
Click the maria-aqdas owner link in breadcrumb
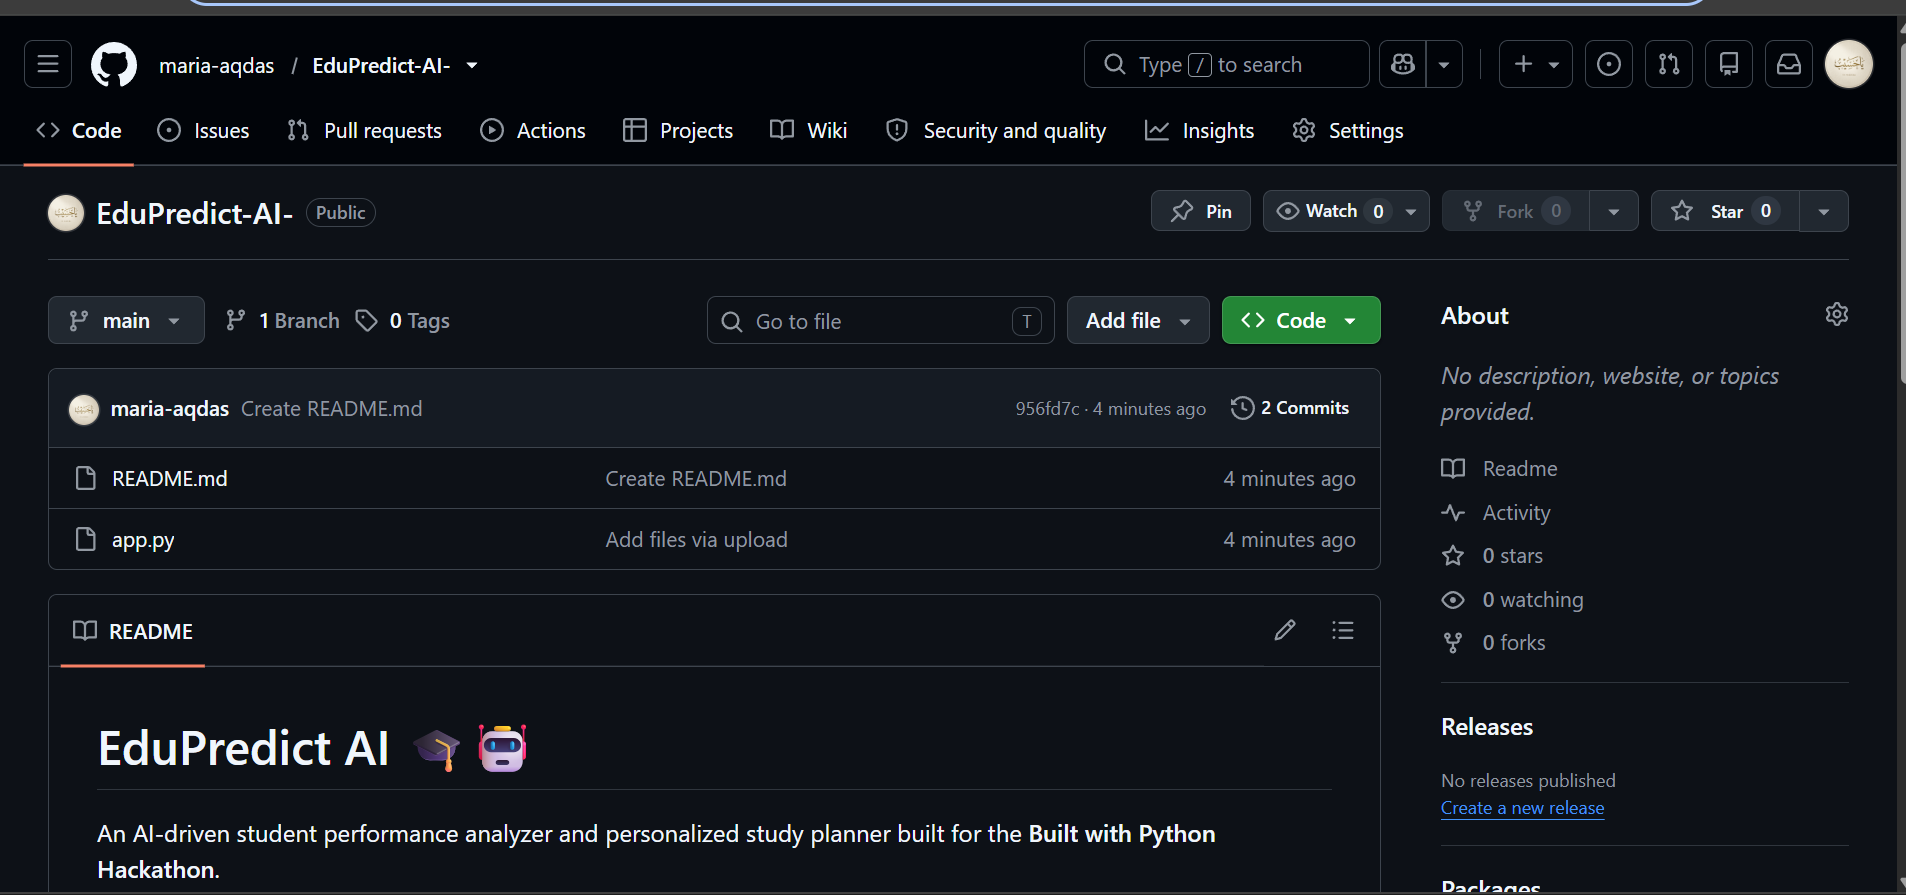[216, 65]
